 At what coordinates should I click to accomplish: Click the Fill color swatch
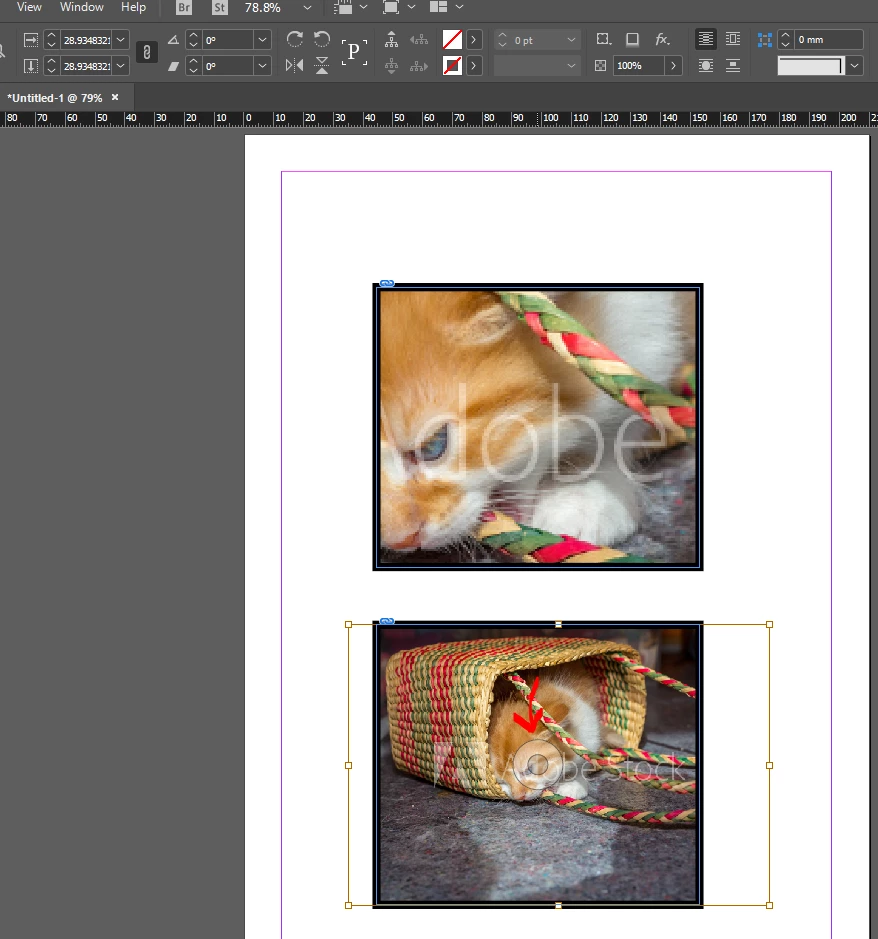[x=452, y=40]
